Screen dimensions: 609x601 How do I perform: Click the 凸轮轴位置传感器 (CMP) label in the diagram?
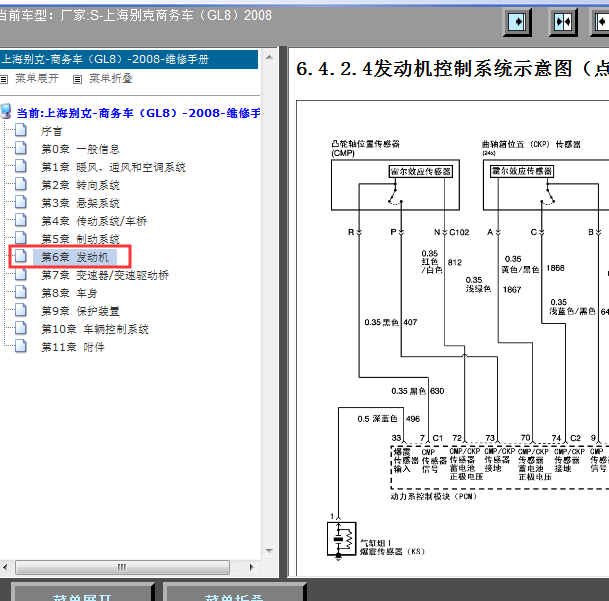(365, 148)
